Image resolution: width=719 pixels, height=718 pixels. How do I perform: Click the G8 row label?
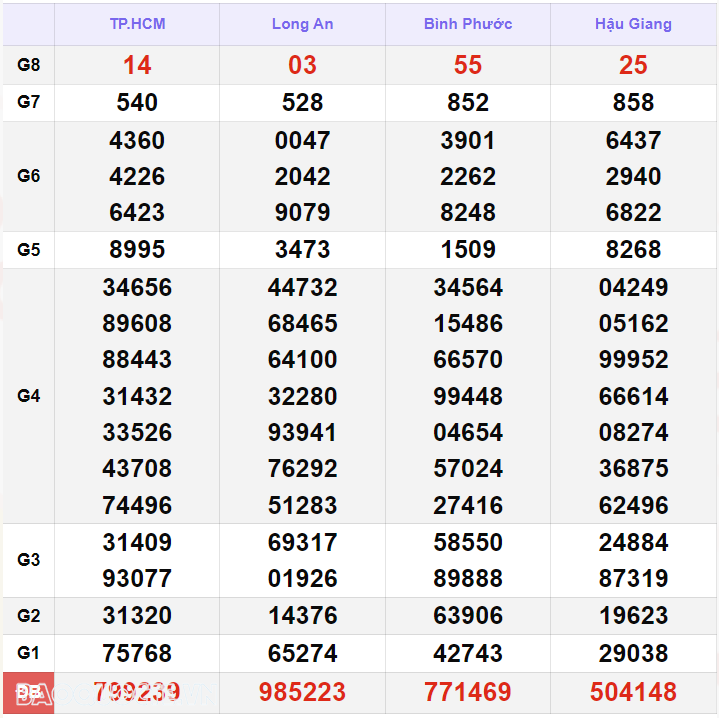point(29,65)
